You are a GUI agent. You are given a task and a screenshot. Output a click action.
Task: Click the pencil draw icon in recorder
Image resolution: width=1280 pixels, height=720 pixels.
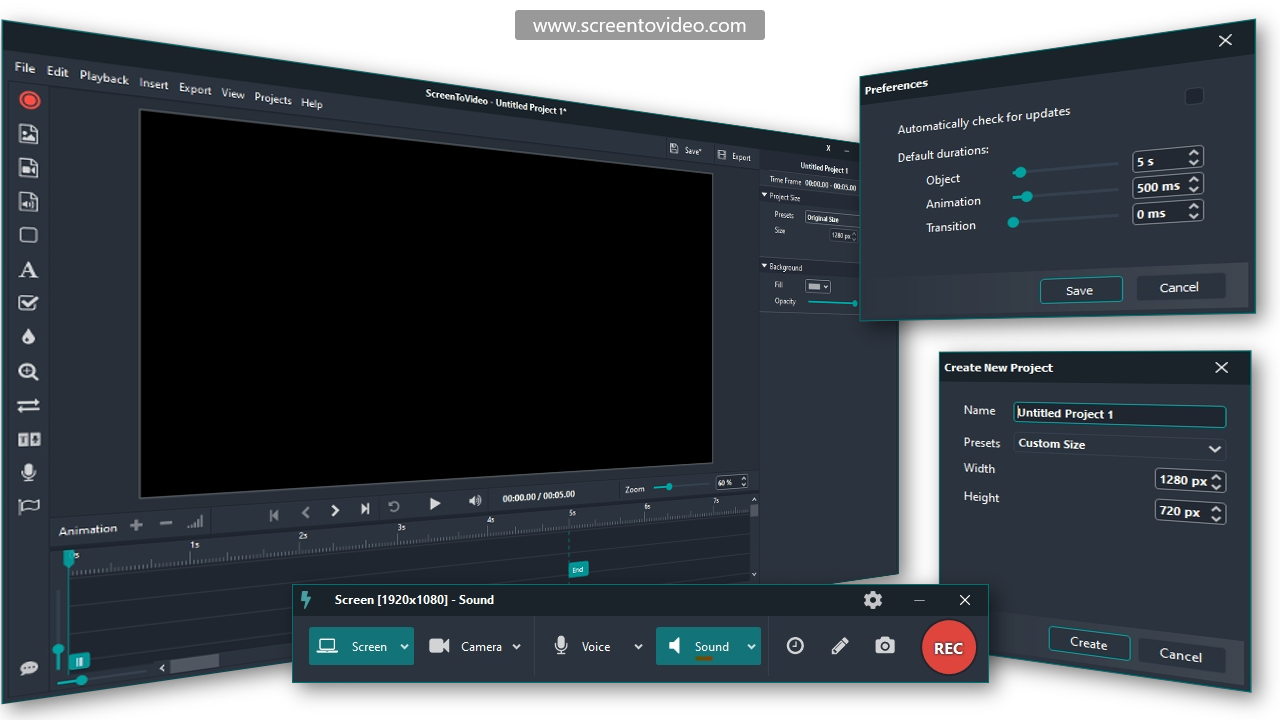[840, 646]
